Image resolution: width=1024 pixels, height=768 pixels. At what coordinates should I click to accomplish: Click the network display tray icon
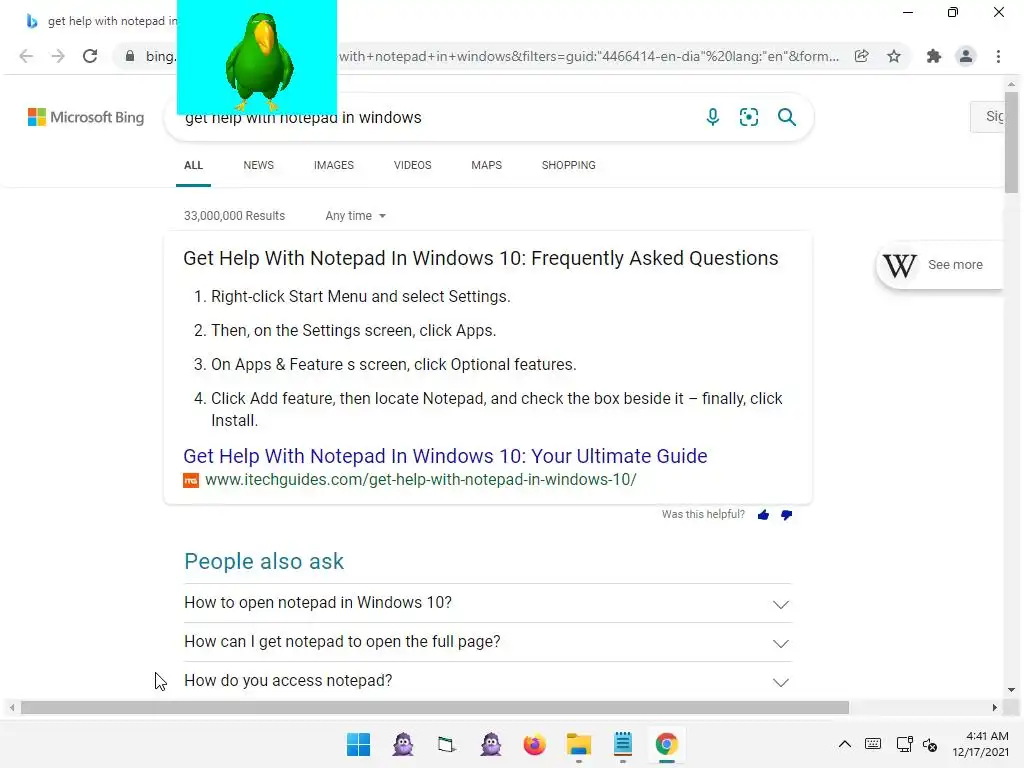[904, 744]
